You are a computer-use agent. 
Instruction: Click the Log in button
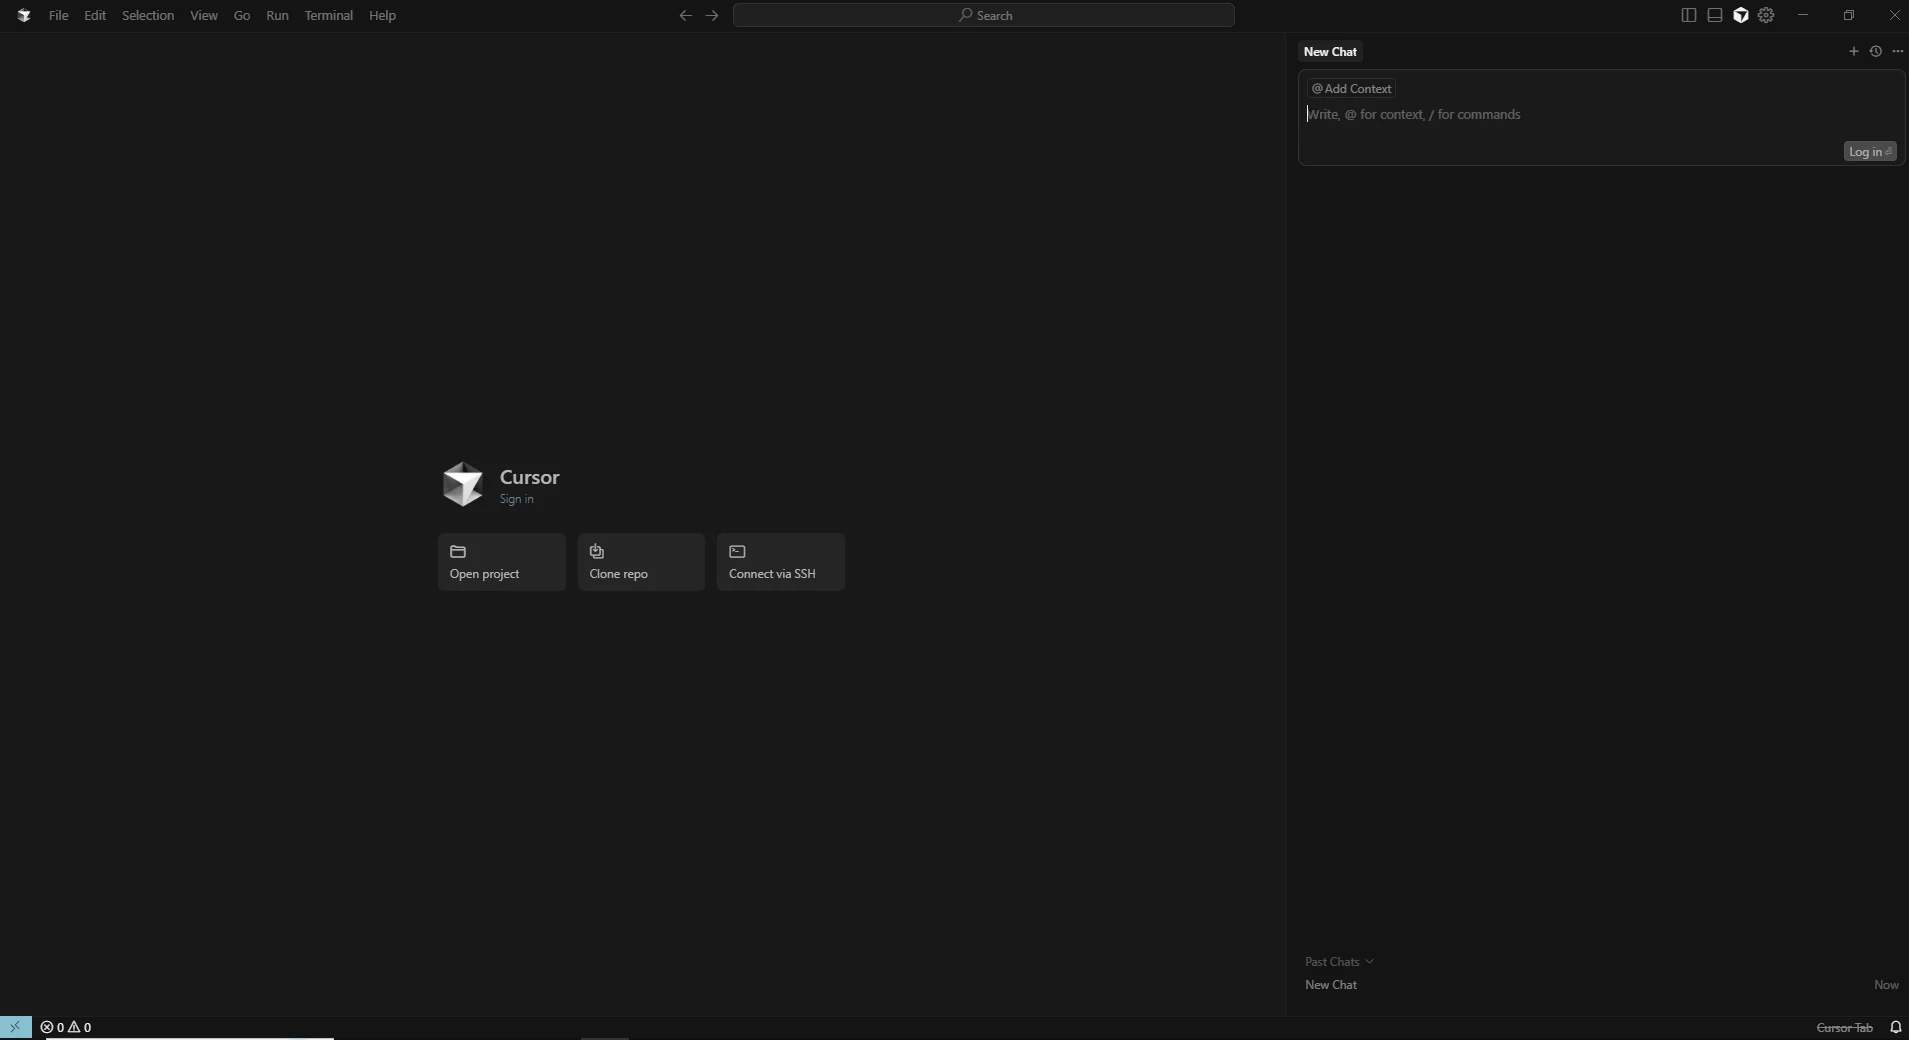point(1870,151)
